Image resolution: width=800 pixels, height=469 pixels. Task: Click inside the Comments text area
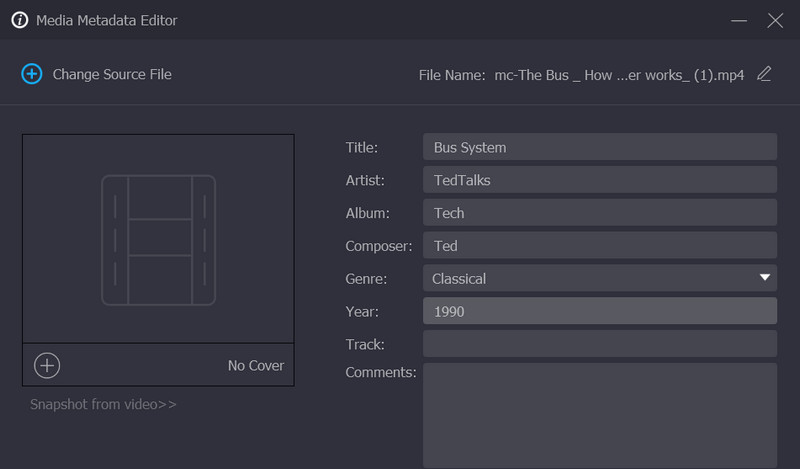[599, 415]
